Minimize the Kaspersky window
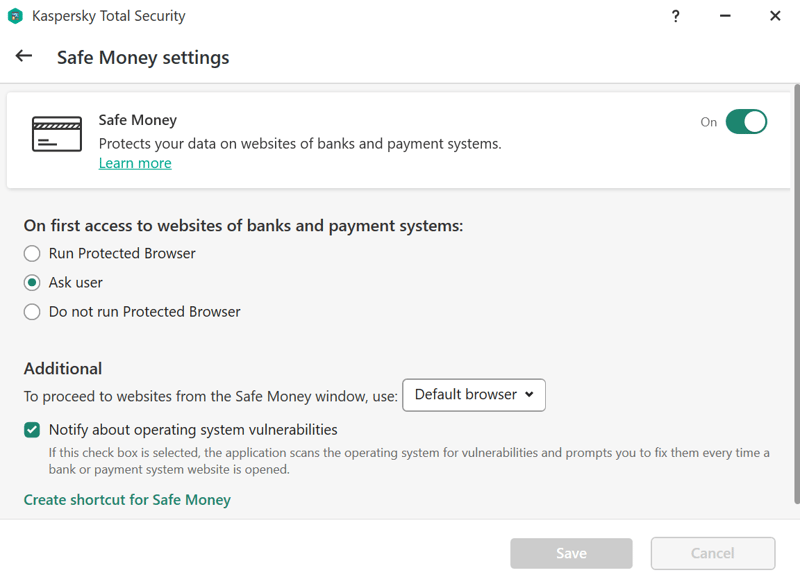The width and height of the screenshot is (800, 584). tap(725, 16)
